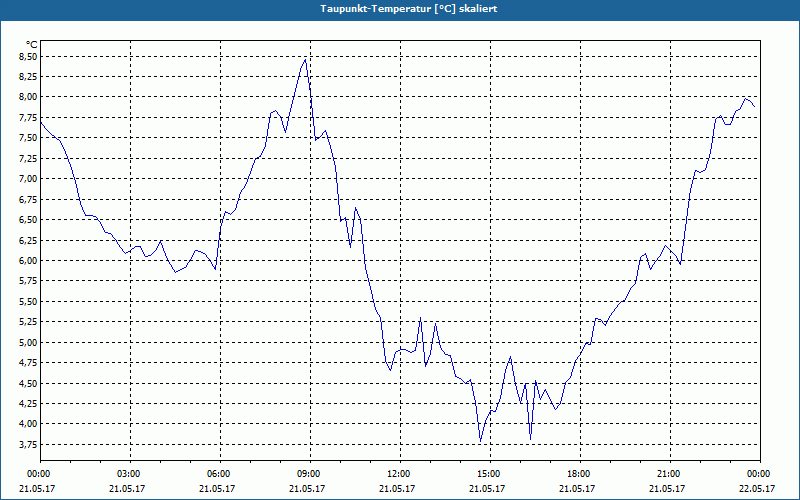Viewport: 800px width, 500px height.
Task: Click the y-axis value '4,50'
Action: (x=29, y=383)
